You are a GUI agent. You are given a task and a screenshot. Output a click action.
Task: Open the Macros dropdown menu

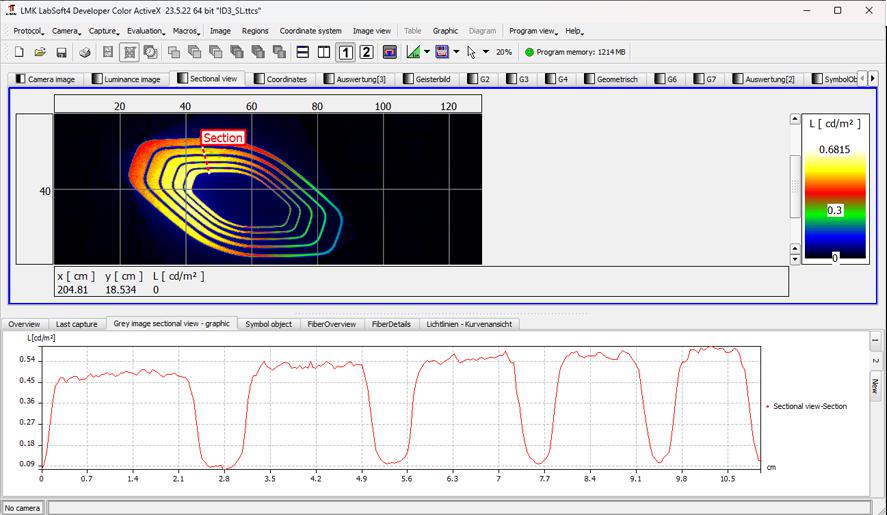coord(186,31)
